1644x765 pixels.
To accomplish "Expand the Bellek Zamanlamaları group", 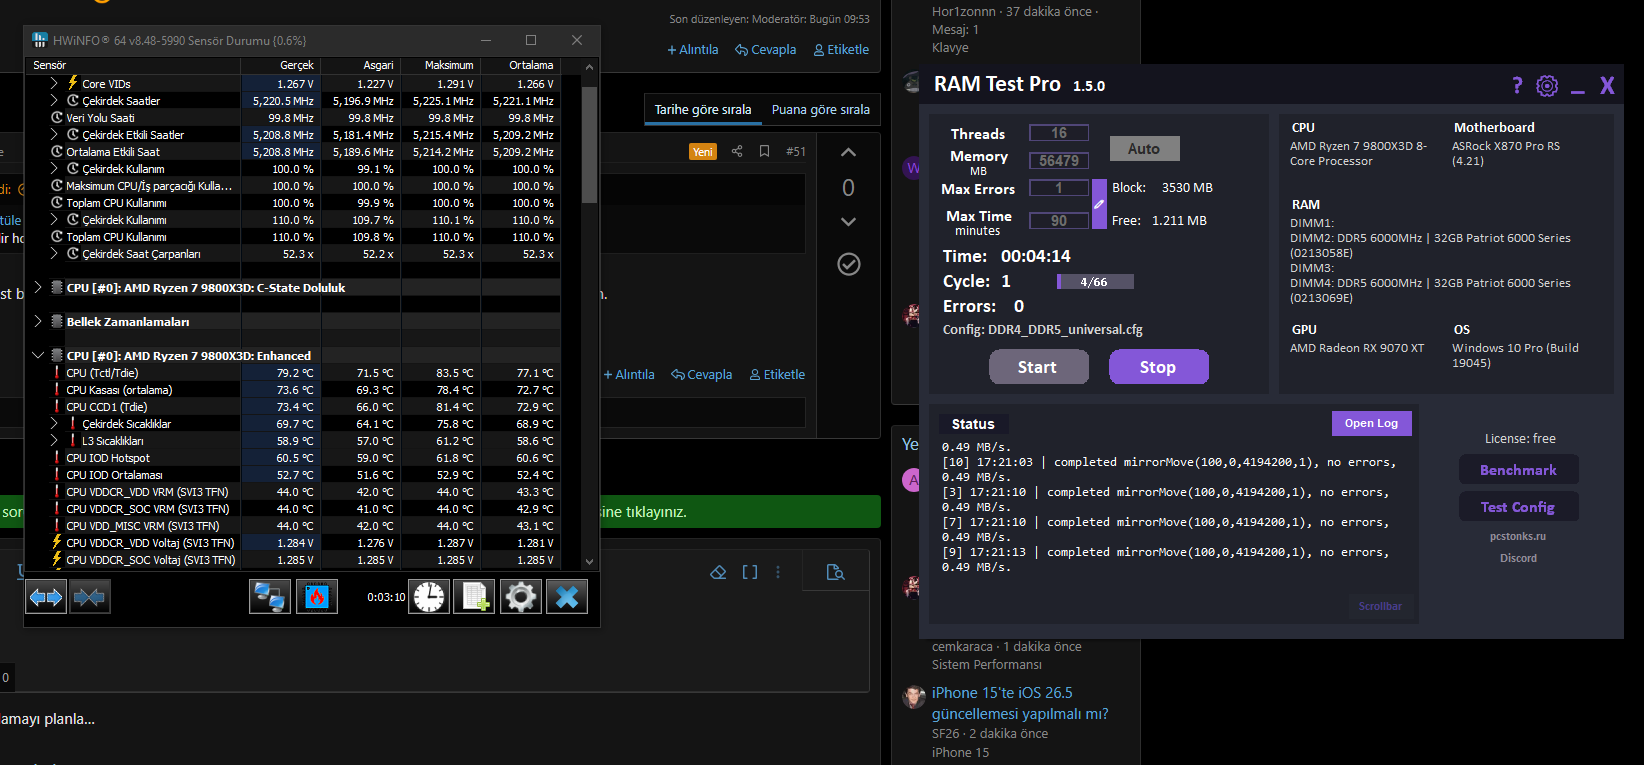I will 38,322.
